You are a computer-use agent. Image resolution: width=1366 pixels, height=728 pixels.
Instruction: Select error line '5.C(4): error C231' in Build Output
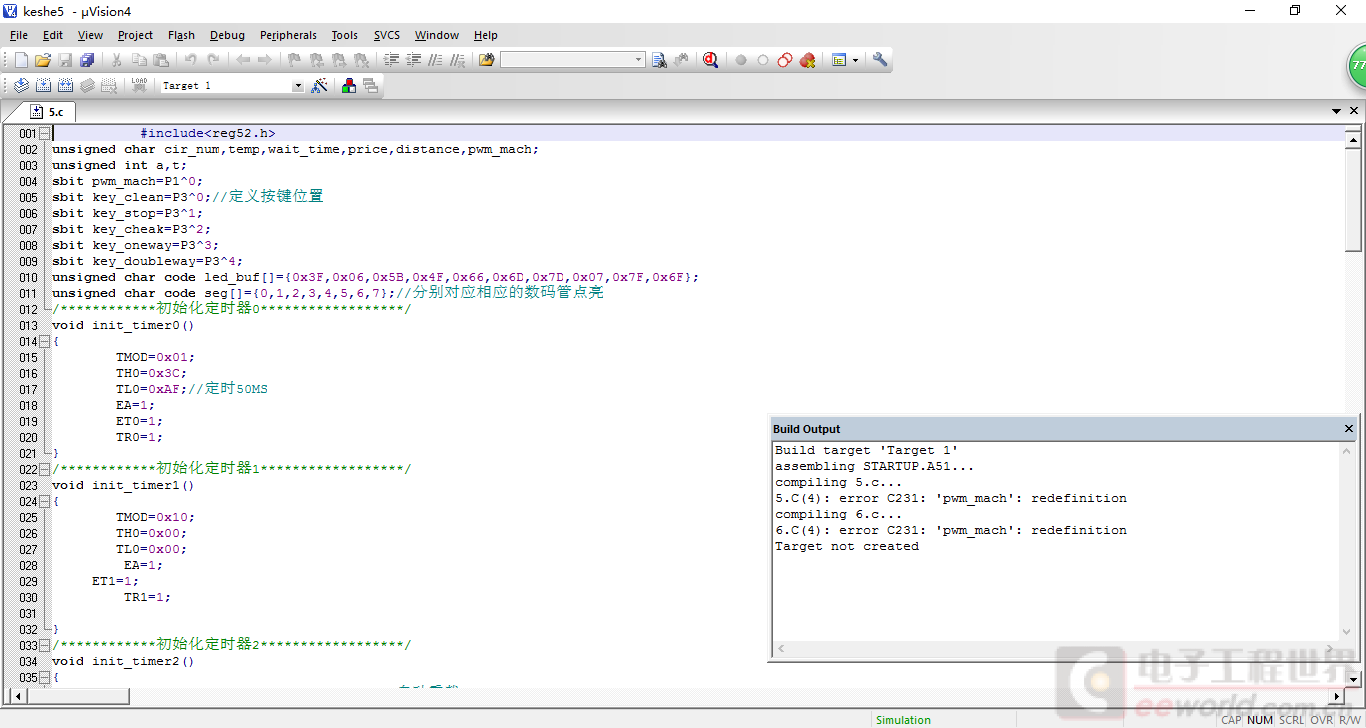point(951,498)
